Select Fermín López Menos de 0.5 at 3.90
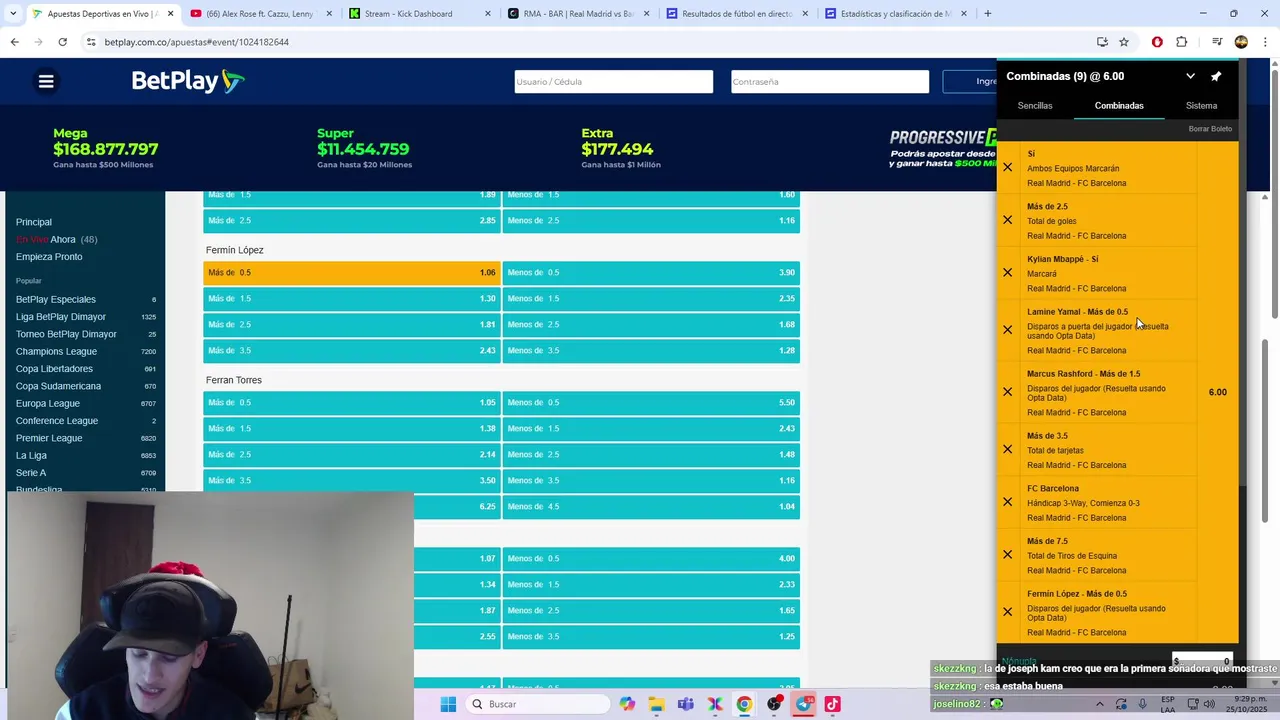The height and width of the screenshot is (720, 1280). [651, 273]
